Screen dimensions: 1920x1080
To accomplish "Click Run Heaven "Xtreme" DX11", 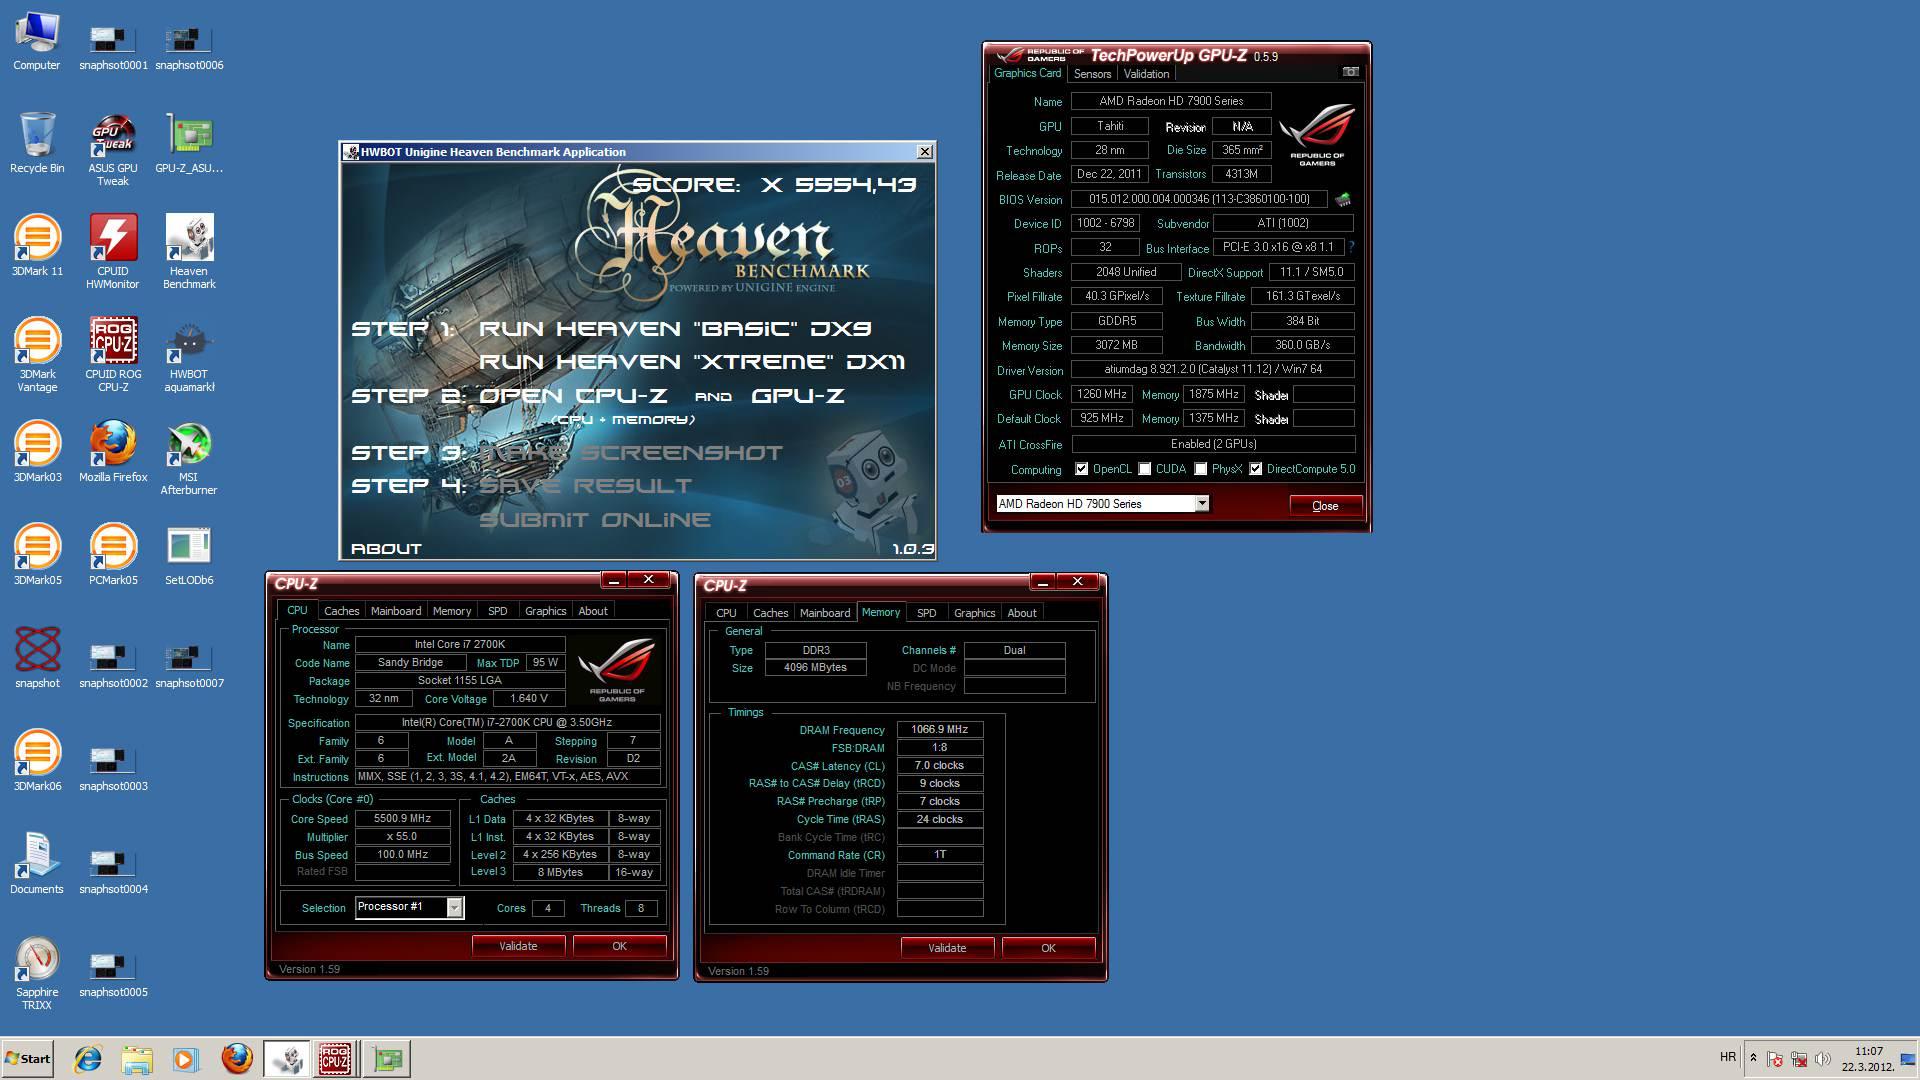I will pyautogui.click(x=692, y=361).
